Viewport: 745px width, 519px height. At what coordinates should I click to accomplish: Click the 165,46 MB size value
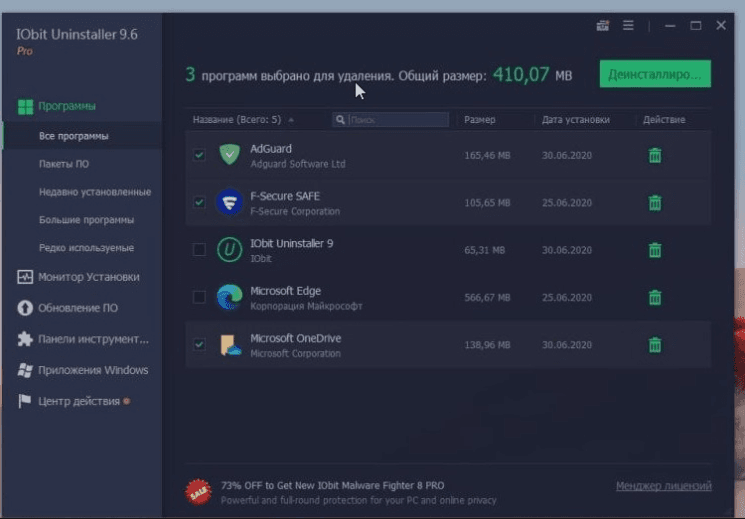pyautogui.click(x=487, y=155)
